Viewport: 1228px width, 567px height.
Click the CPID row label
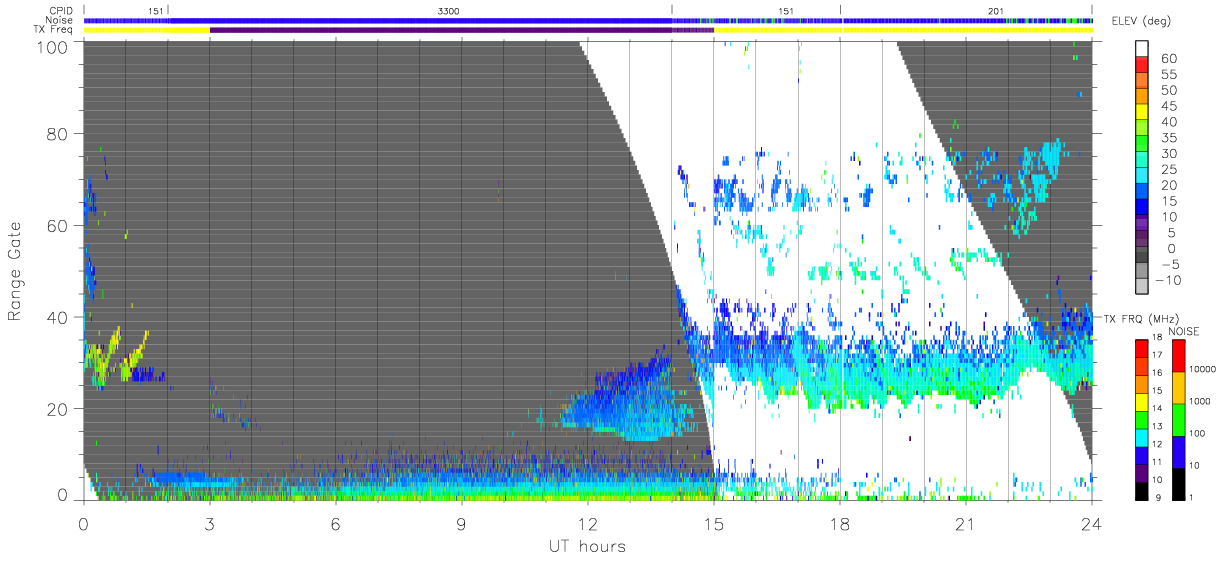61,10
